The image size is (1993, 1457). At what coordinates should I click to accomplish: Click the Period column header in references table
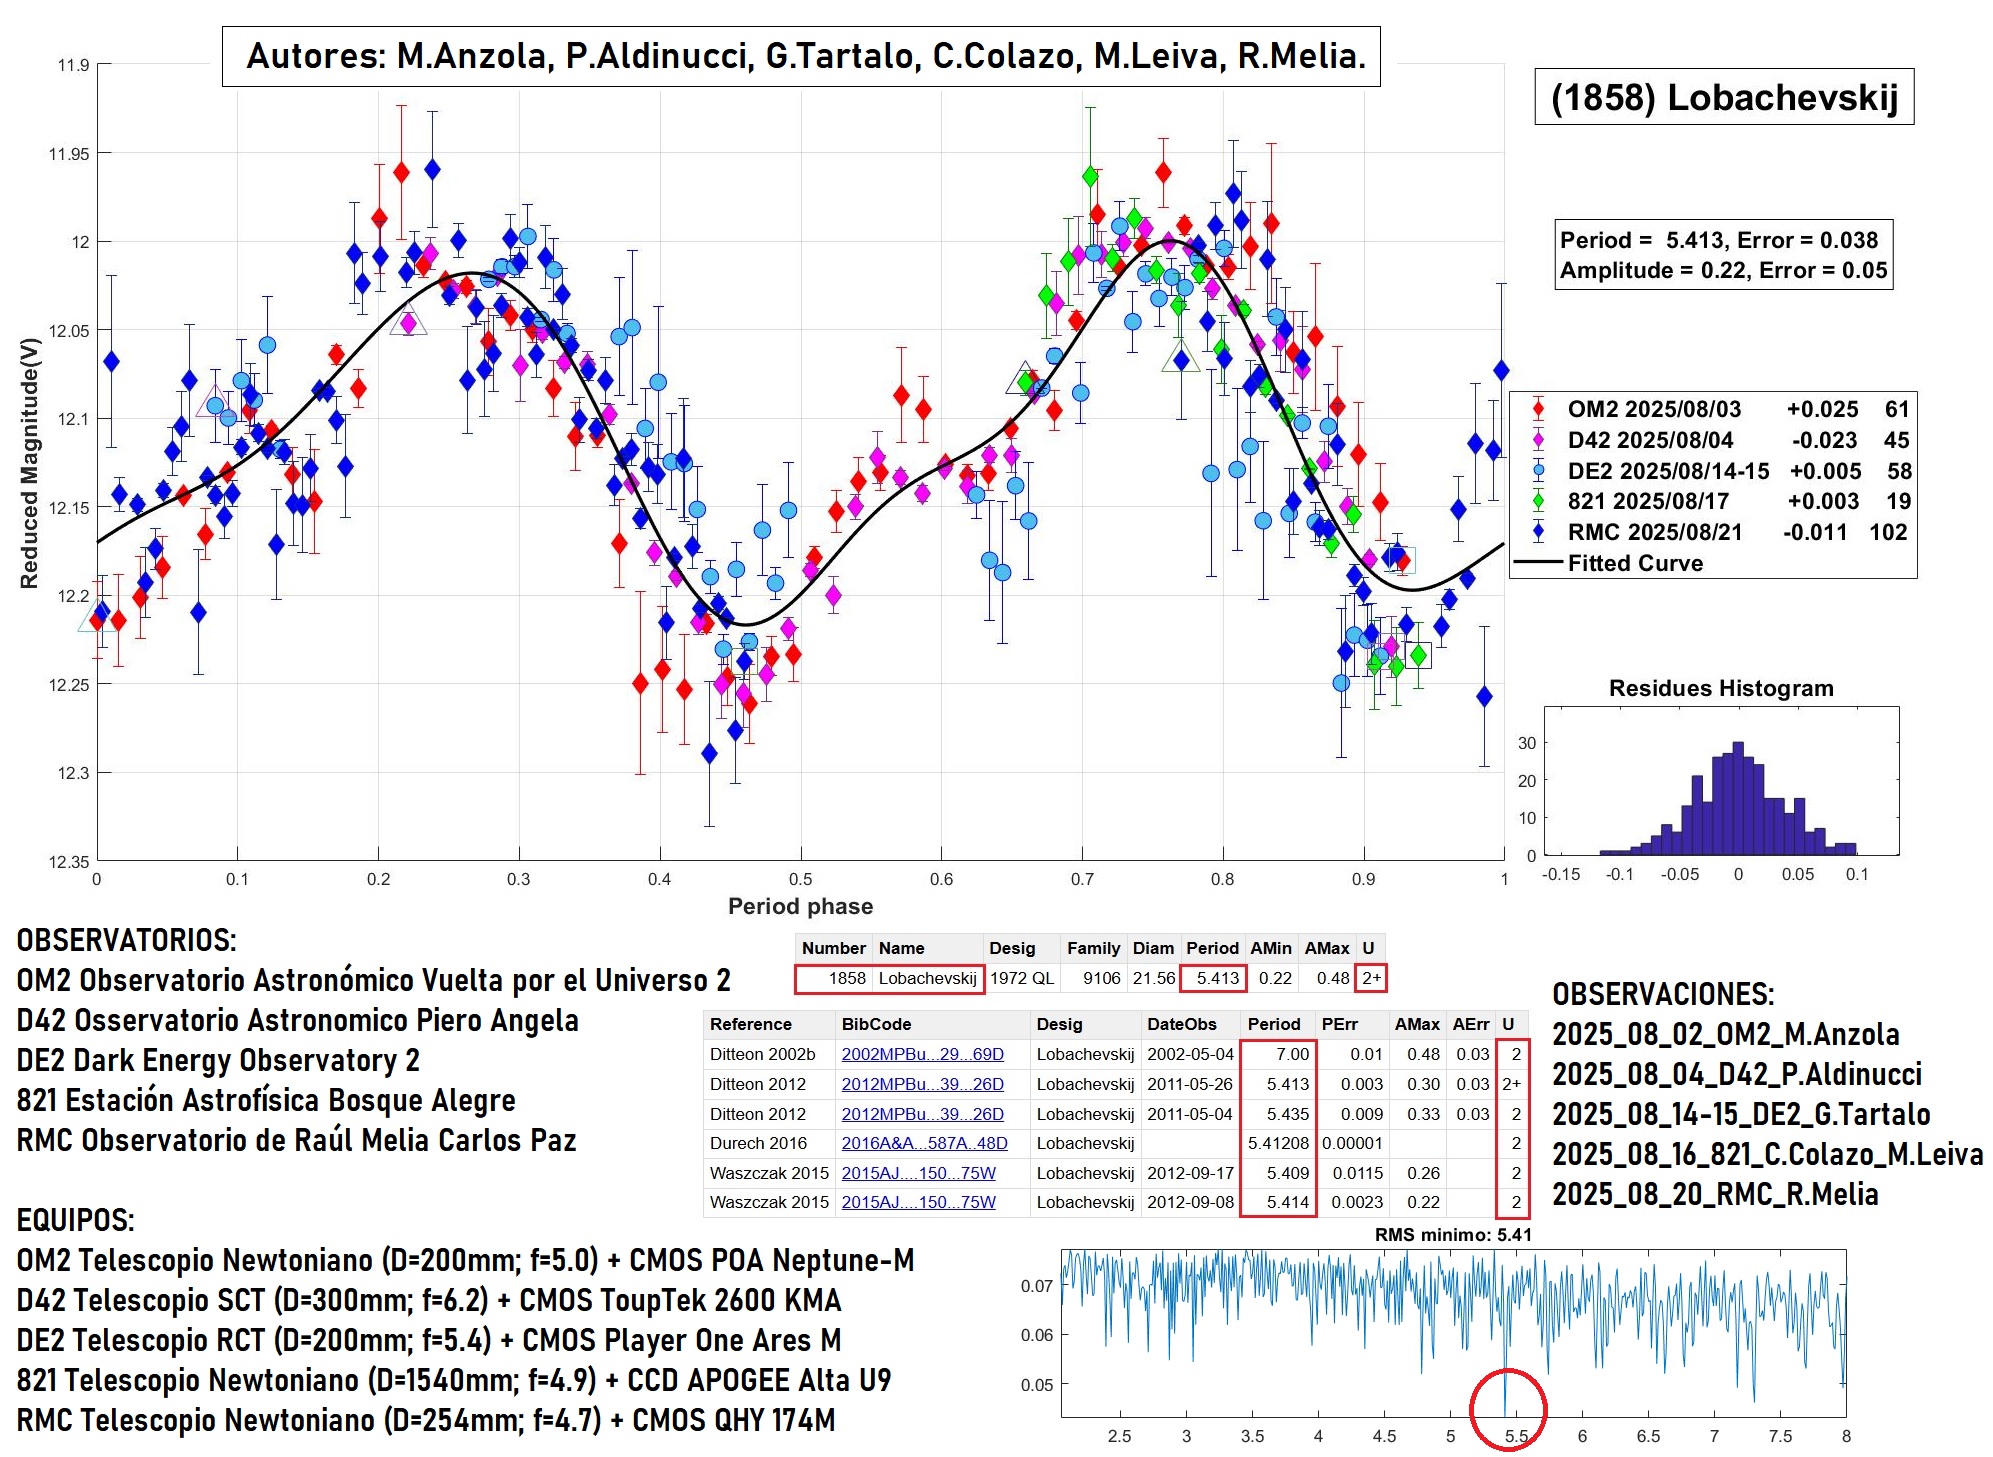coord(1273,1024)
